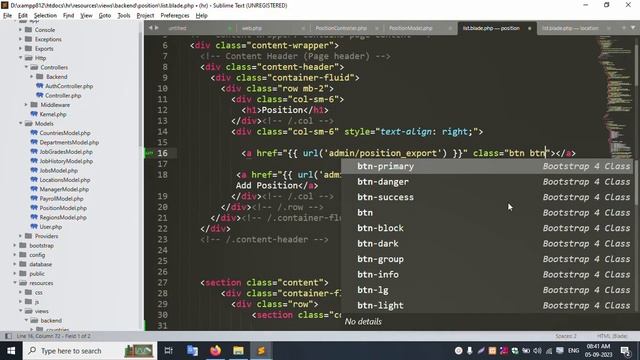This screenshot has height=360, width=640.
Task: Click the LocationsModel.php file icon
Action: coord(34,180)
